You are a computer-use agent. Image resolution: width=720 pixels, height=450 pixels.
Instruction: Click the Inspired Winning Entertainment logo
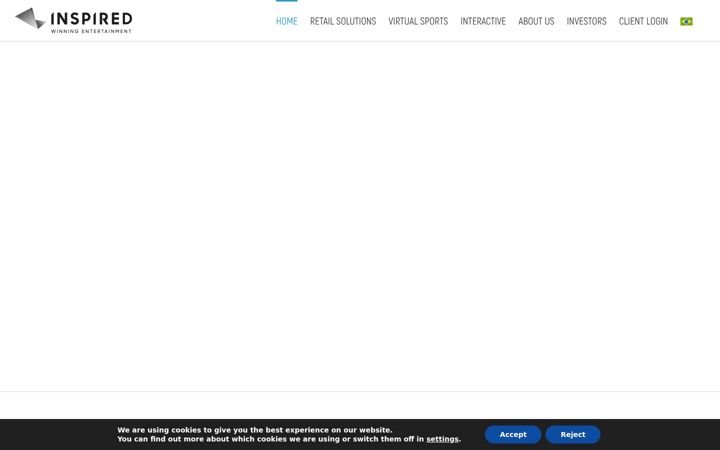pos(73,20)
